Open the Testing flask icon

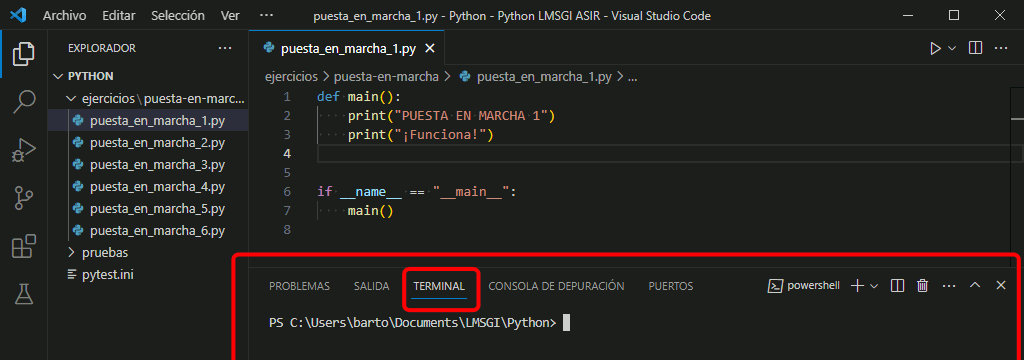click(x=24, y=295)
